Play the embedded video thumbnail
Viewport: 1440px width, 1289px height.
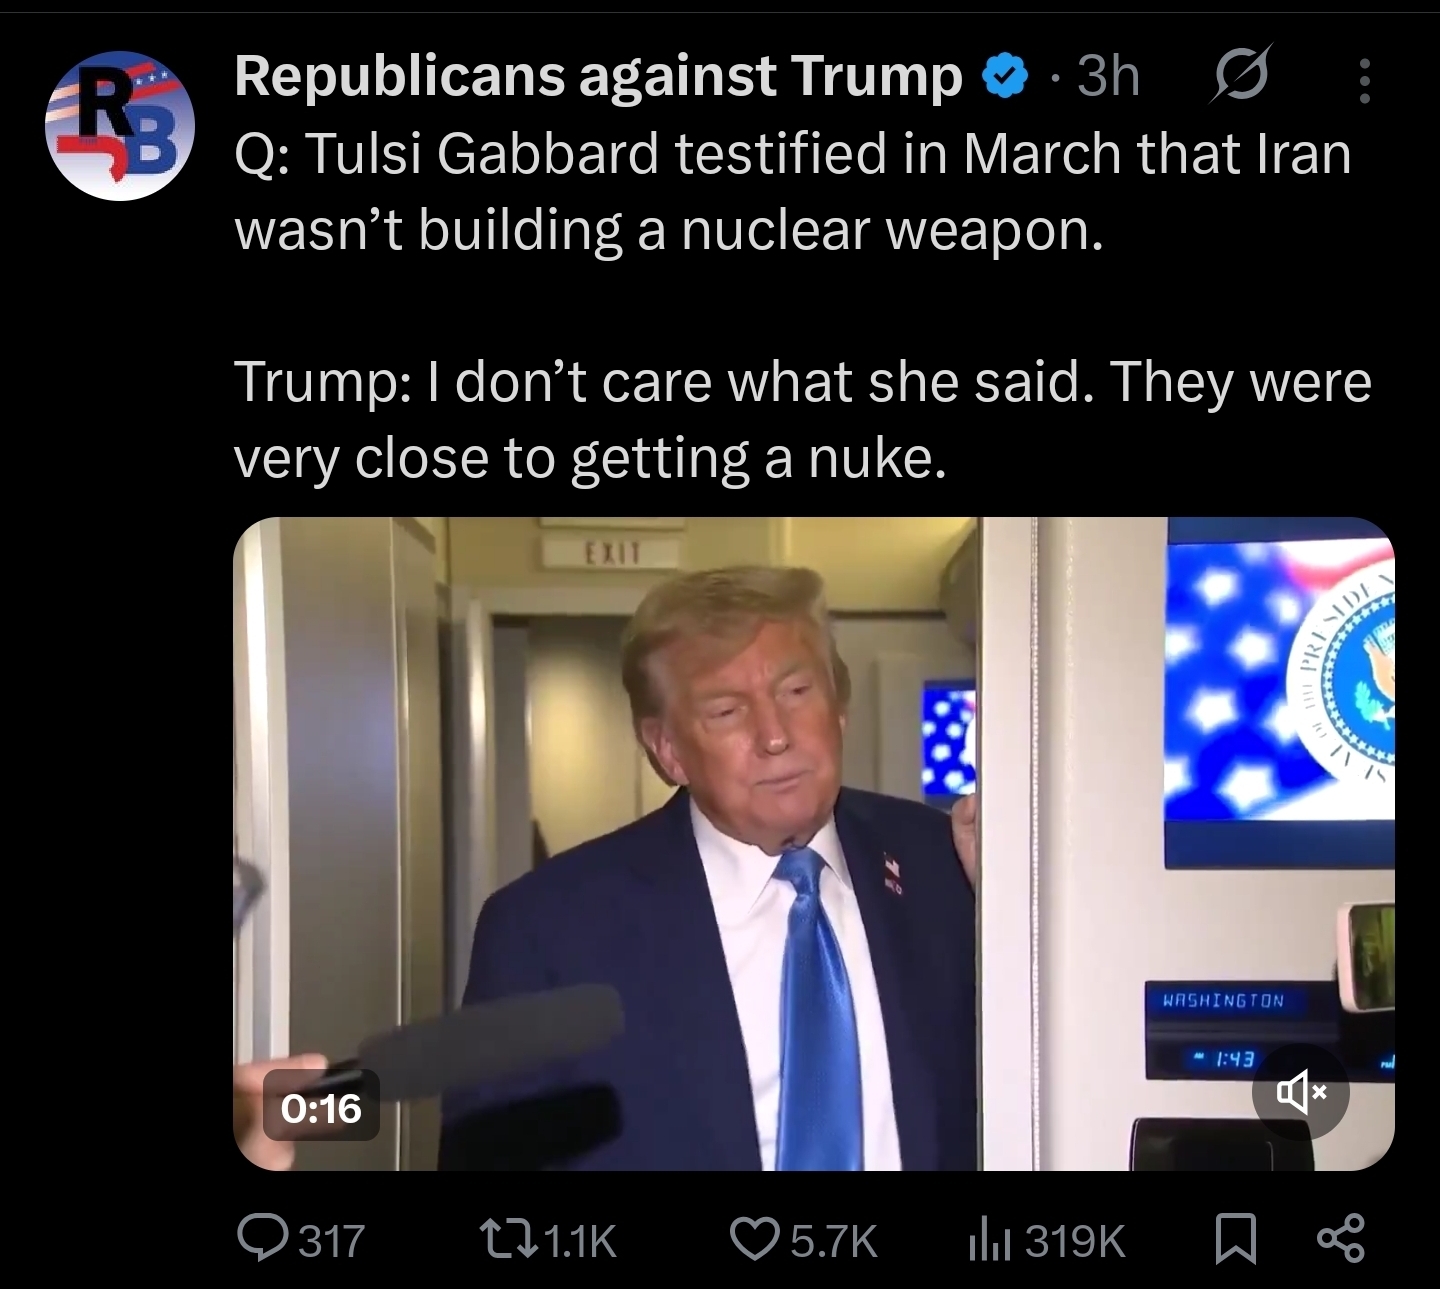click(x=813, y=844)
